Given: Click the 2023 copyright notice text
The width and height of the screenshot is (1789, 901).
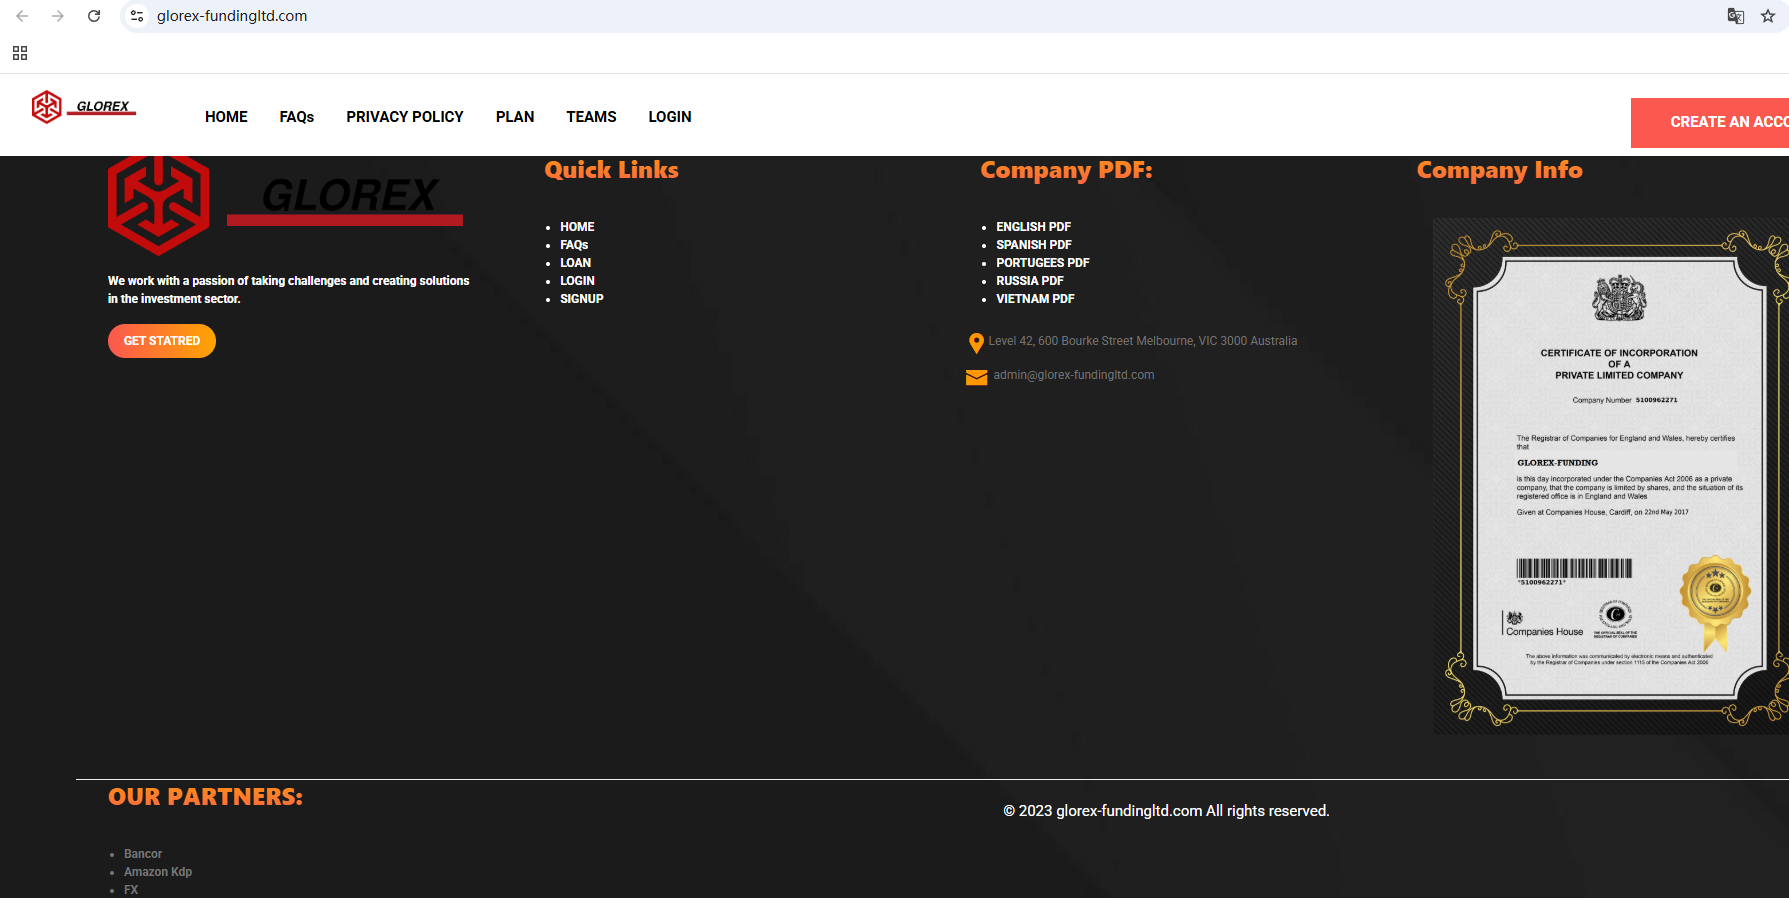Looking at the screenshot, I should (x=1166, y=811).
